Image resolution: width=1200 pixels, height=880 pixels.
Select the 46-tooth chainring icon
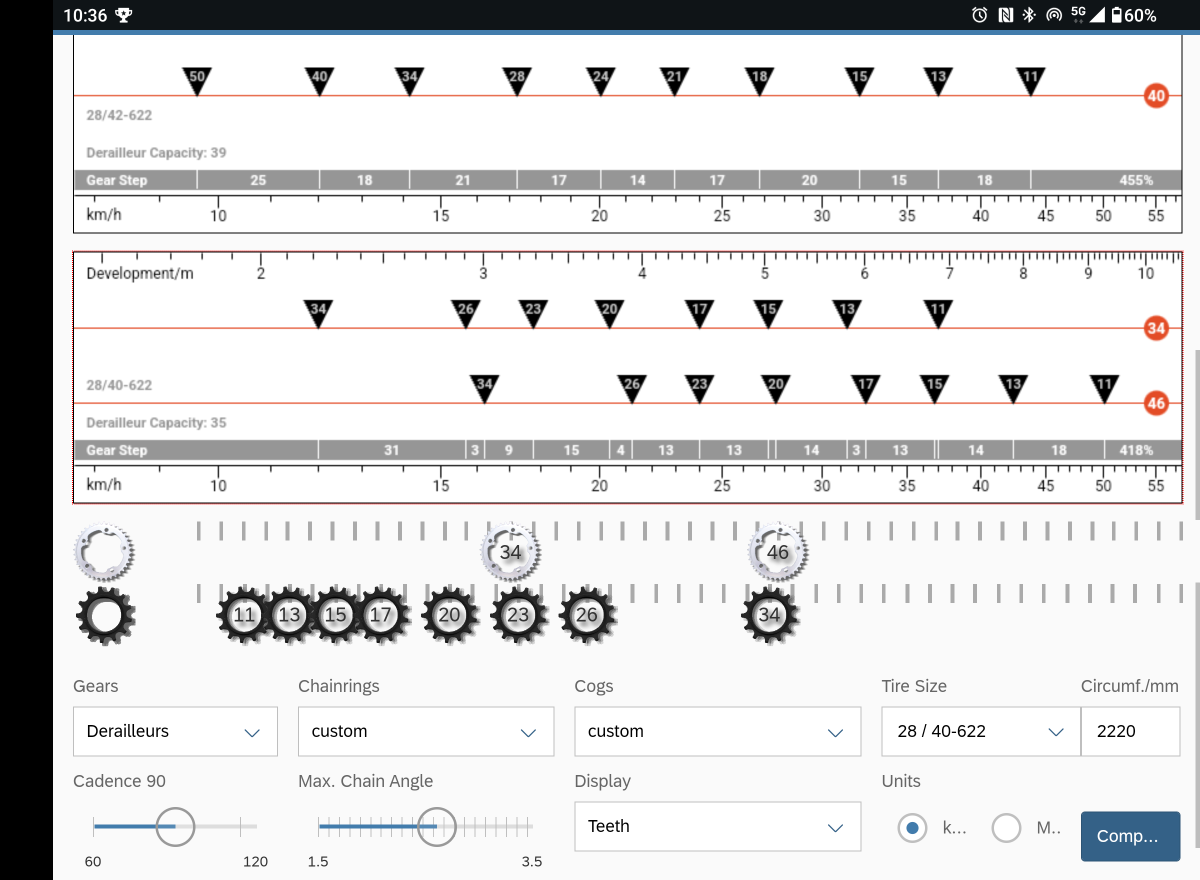pos(777,552)
